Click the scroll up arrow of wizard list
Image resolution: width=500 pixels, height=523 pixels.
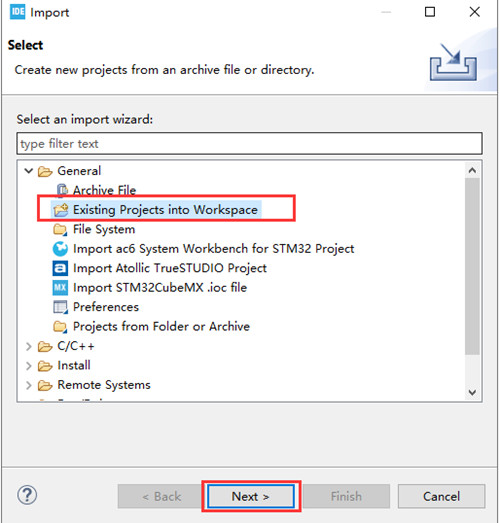[472, 170]
